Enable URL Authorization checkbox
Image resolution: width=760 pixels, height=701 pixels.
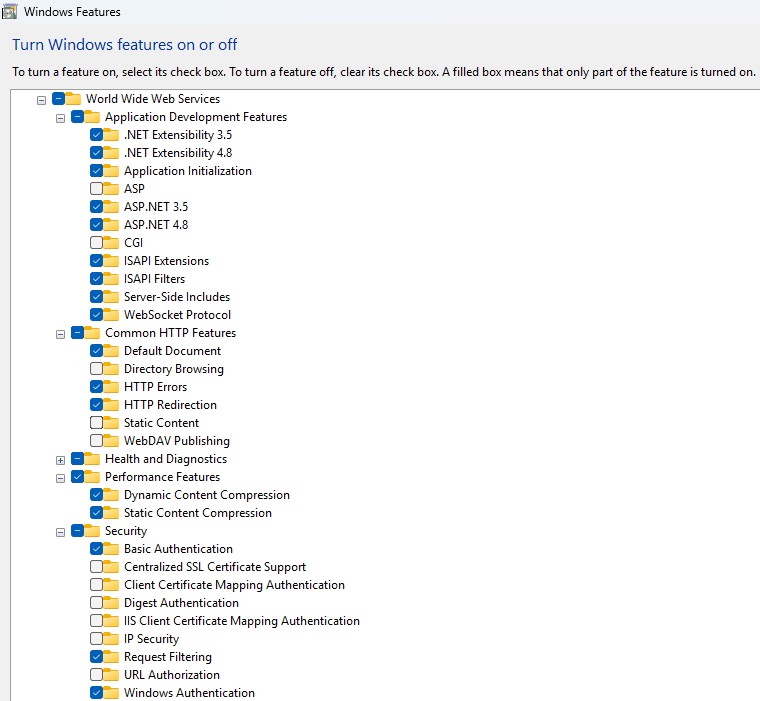96,674
